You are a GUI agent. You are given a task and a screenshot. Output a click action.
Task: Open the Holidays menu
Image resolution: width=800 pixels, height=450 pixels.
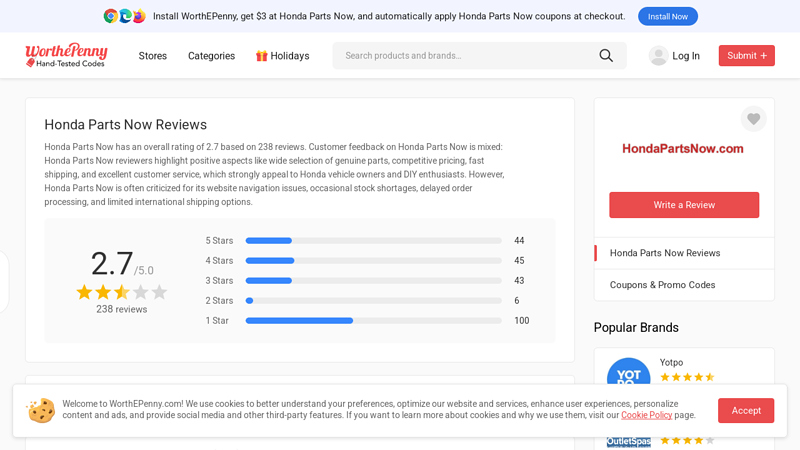tap(283, 56)
